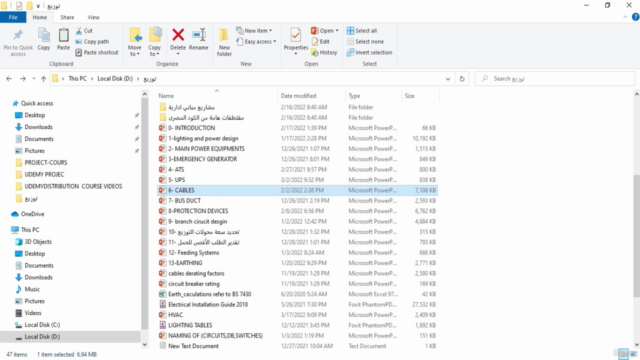Image resolution: width=640 pixels, height=360 pixels.
Task: Sort by Date modified column
Action: 311,96
